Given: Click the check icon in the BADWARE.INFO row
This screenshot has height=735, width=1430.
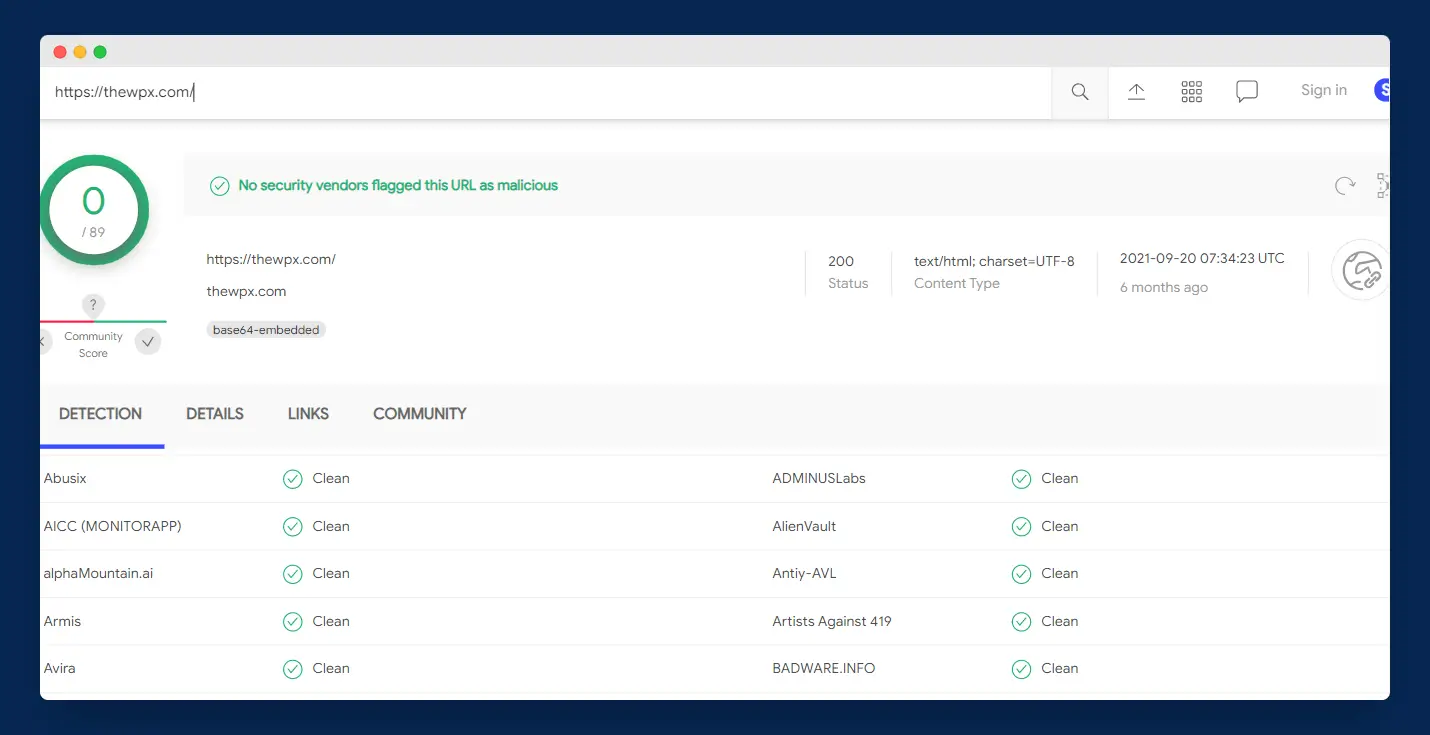Looking at the screenshot, I should [1021, 669].
